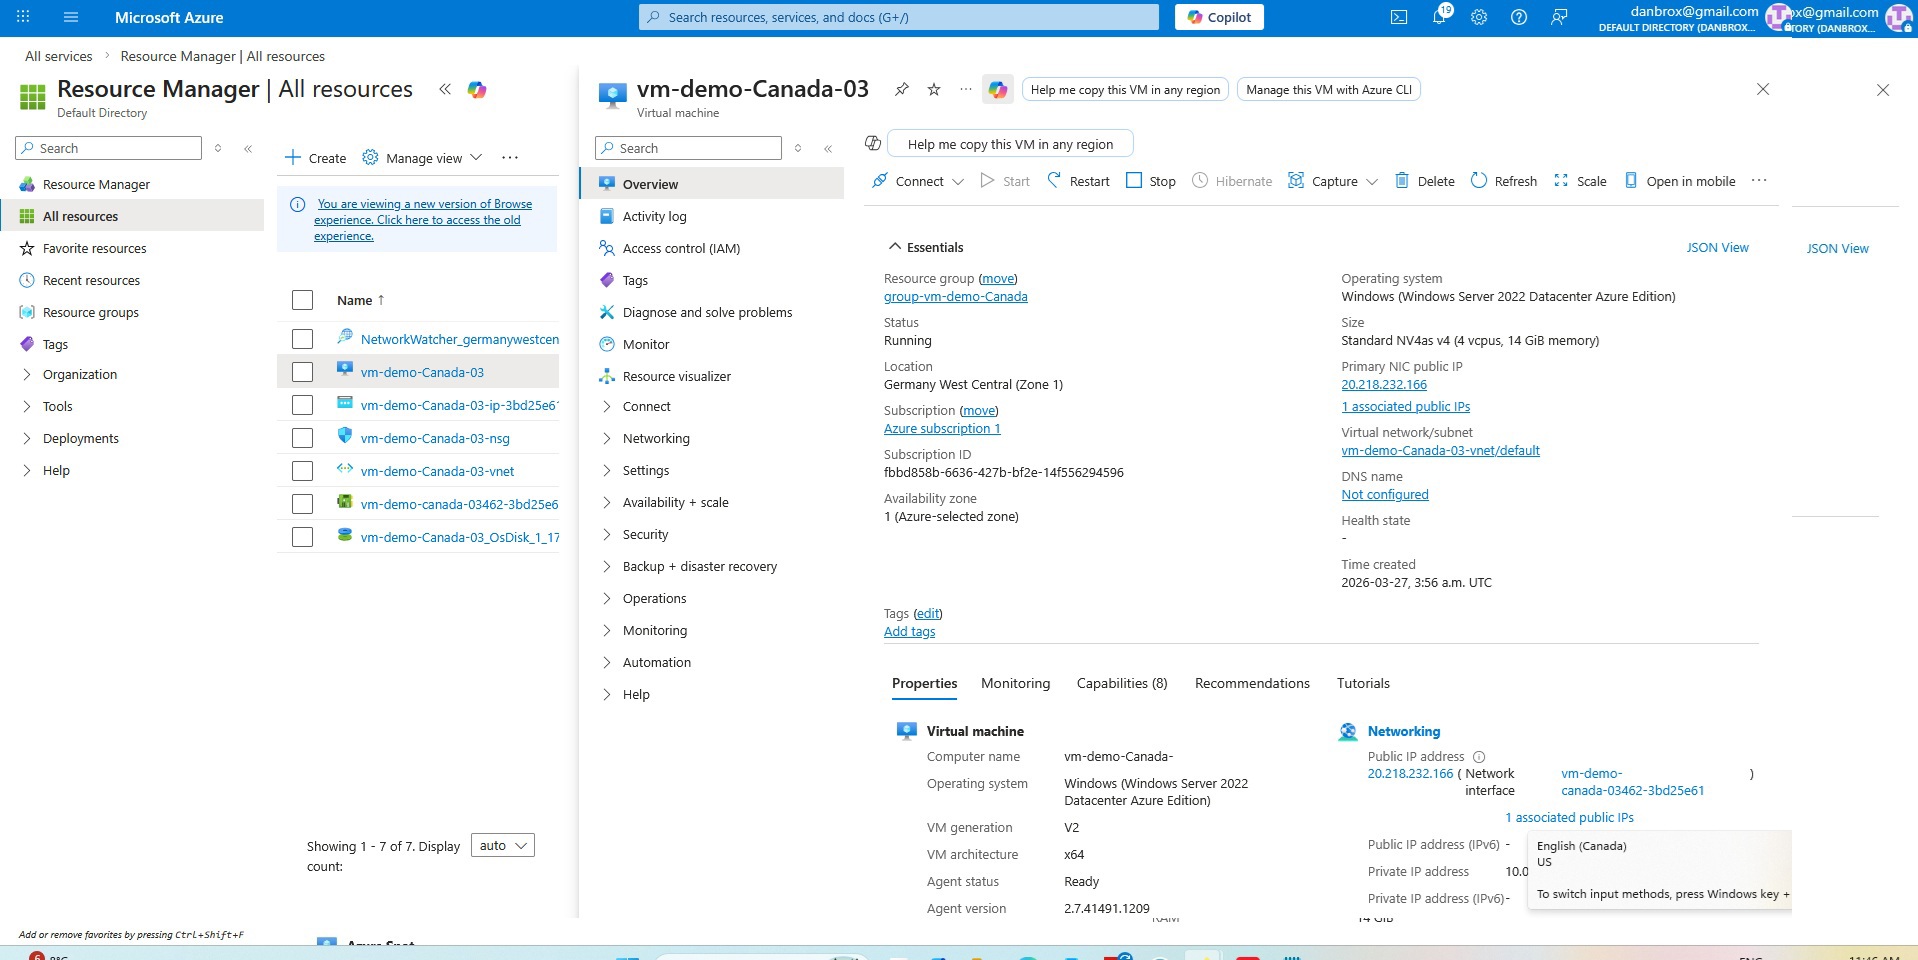
Task: Click the VM title ellipsis menu
Action: [965, 89]
